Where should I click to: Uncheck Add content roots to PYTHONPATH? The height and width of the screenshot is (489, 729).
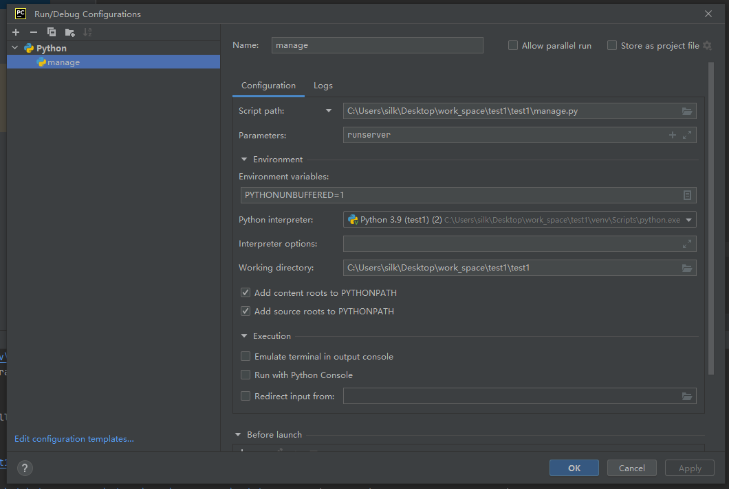tap(246, 292)
